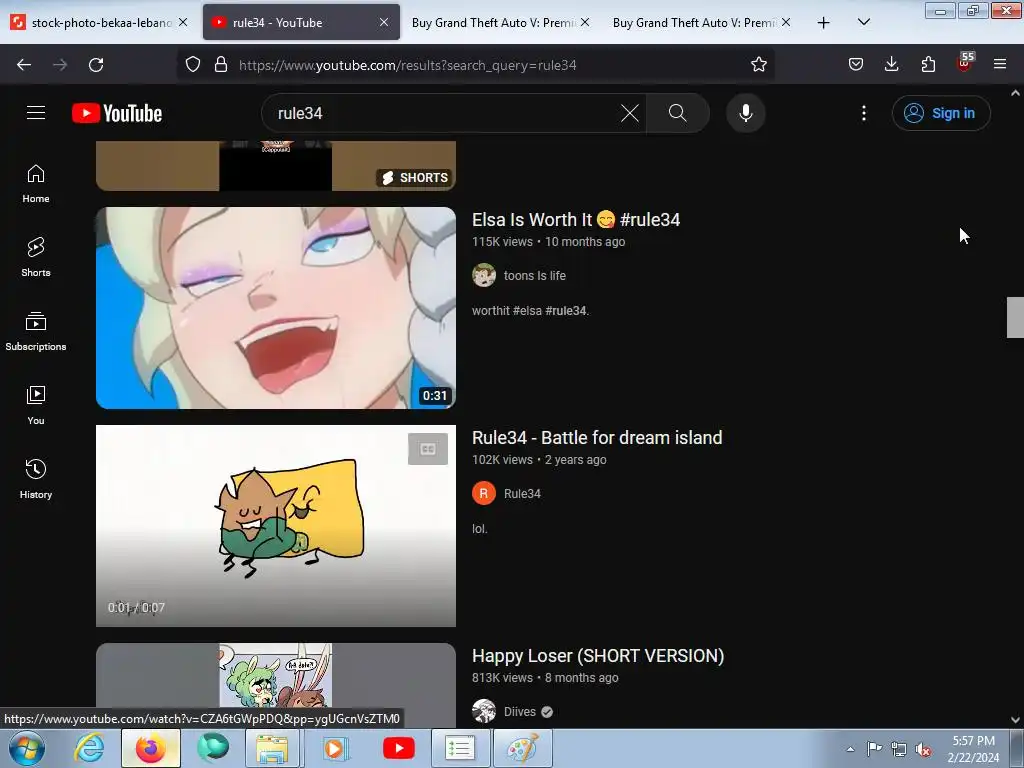1024x768 pixels.
Task: Close the rule34 - YouTube tab
Action: coord(384,22)
